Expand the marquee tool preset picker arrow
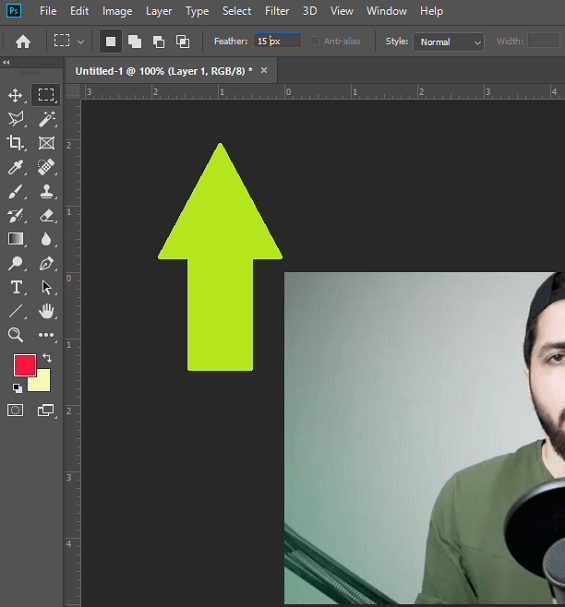The width and height of the screenshot is (565, 607). pos(80,41)
